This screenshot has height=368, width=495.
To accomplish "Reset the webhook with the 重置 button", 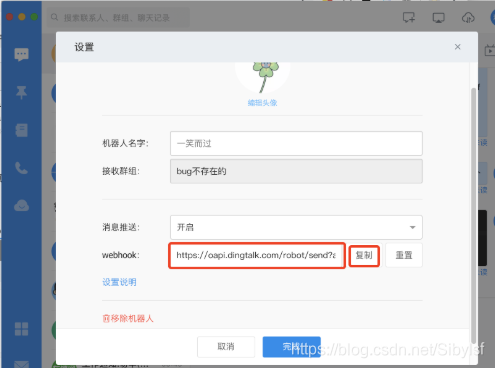I will click(404, 255).
